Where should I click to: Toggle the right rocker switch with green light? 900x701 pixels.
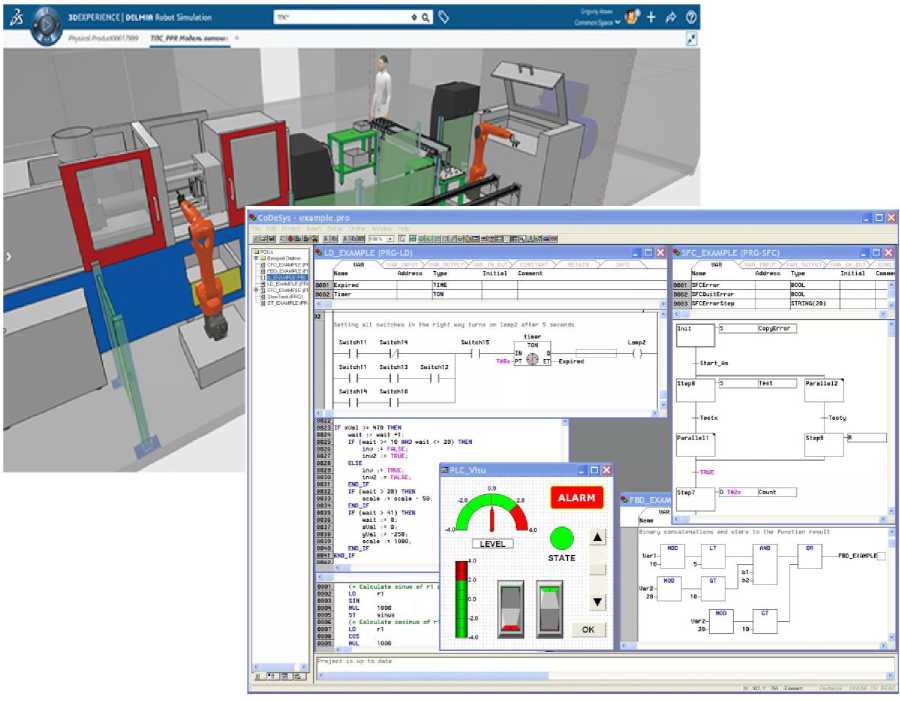(549, 609)
